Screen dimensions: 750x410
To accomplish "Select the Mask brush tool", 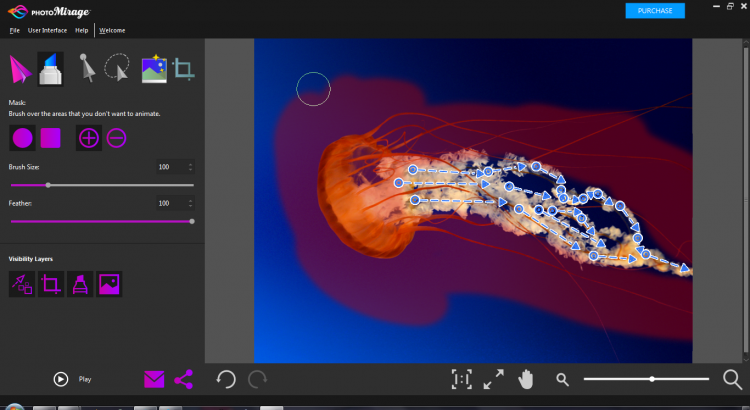I will (x=50, y=69).
